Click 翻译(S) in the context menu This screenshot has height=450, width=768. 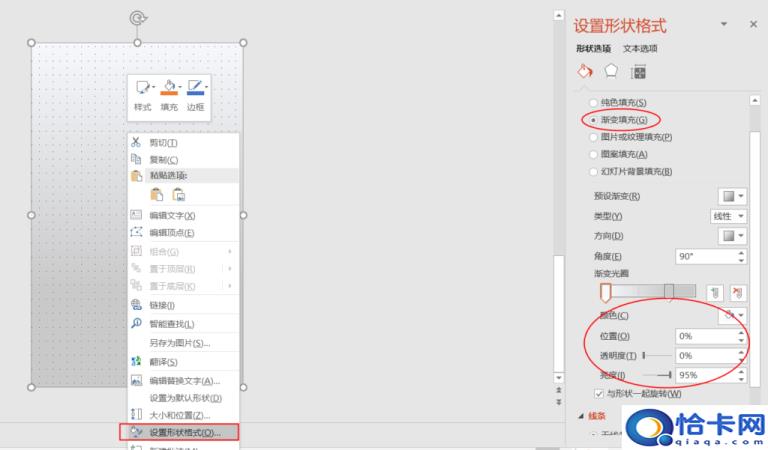click(x=163, y=362)
